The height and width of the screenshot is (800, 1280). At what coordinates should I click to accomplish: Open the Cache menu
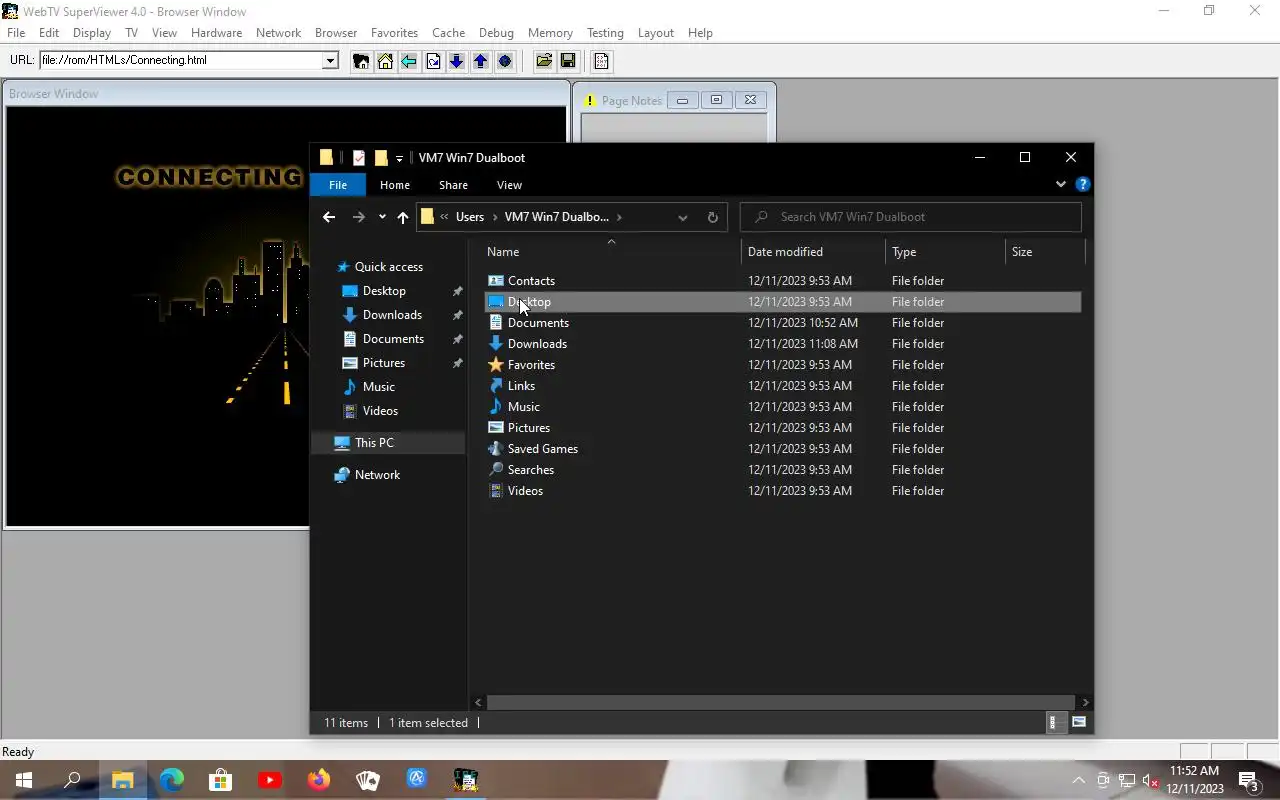(448, 33)
